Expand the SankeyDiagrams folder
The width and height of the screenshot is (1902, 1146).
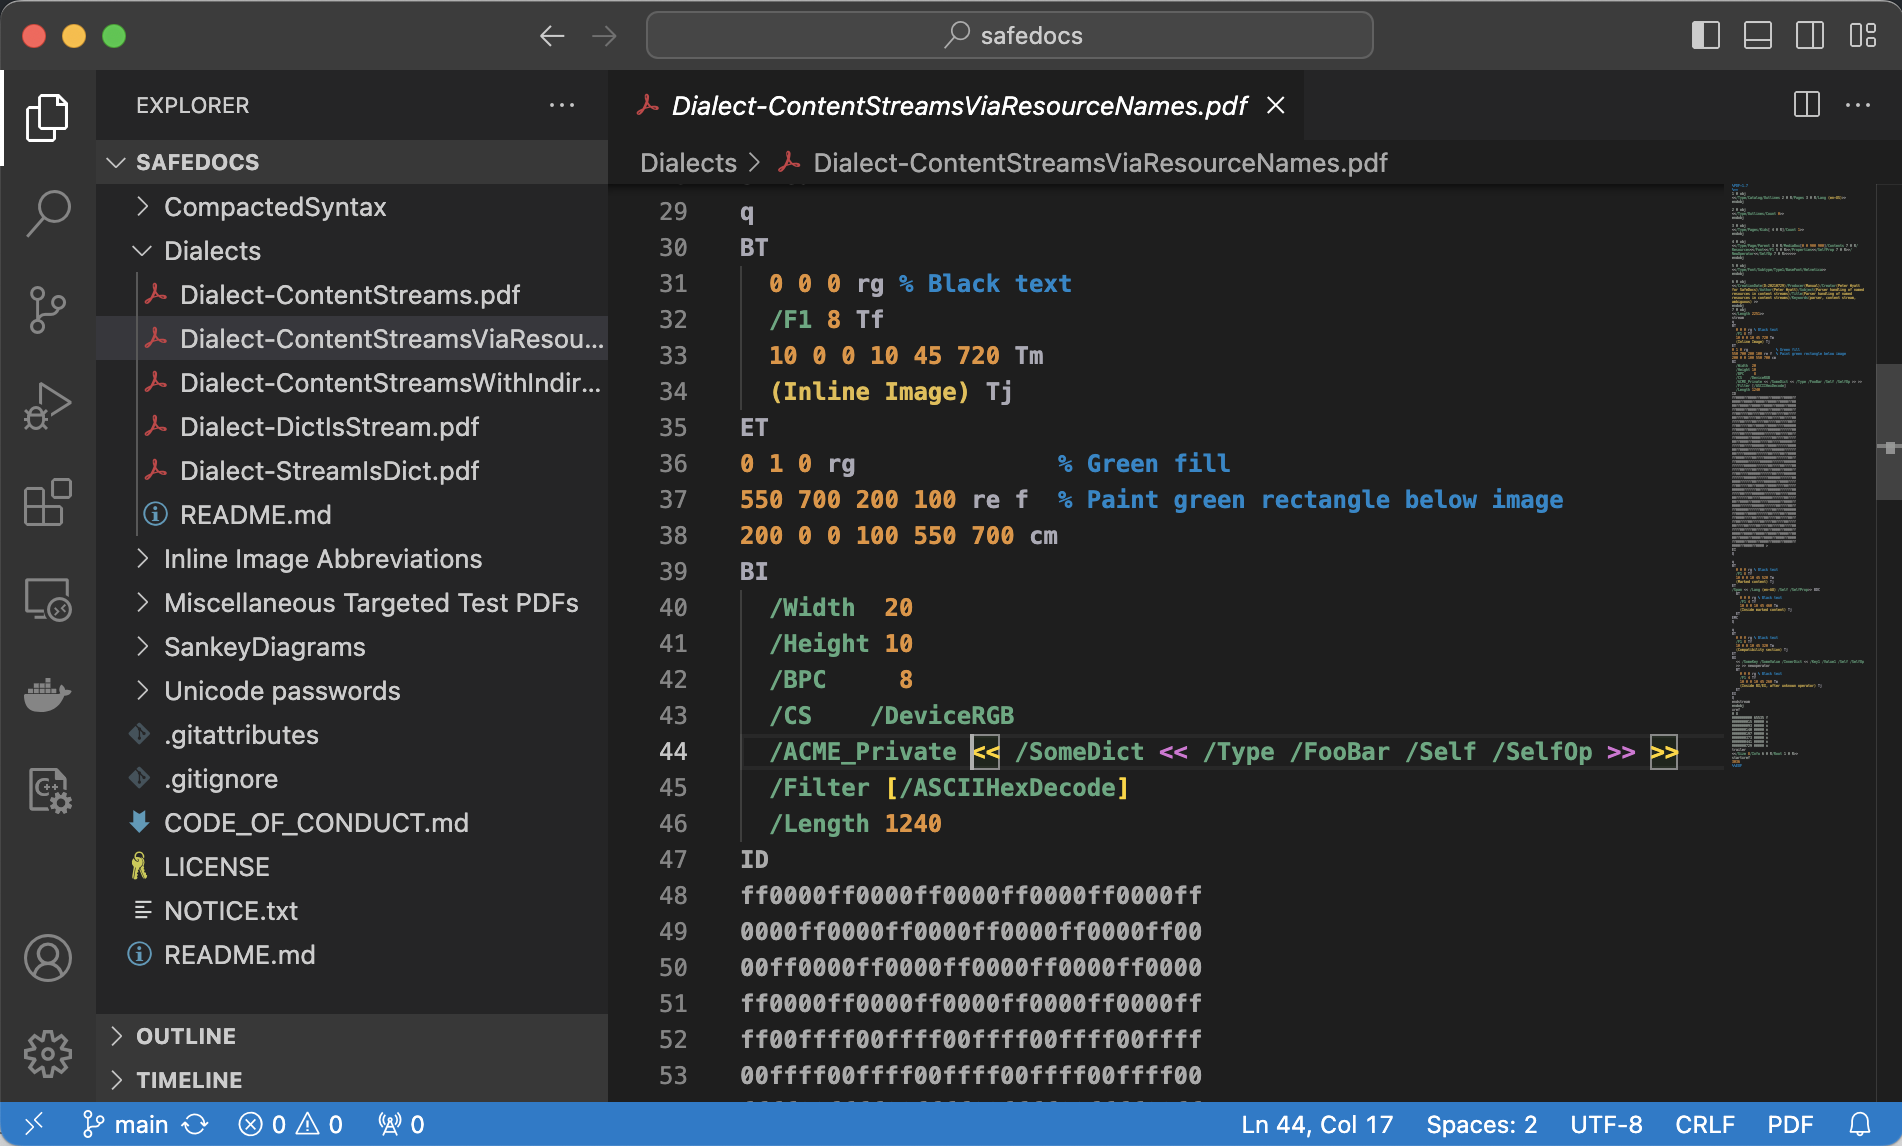coord(352,647)
